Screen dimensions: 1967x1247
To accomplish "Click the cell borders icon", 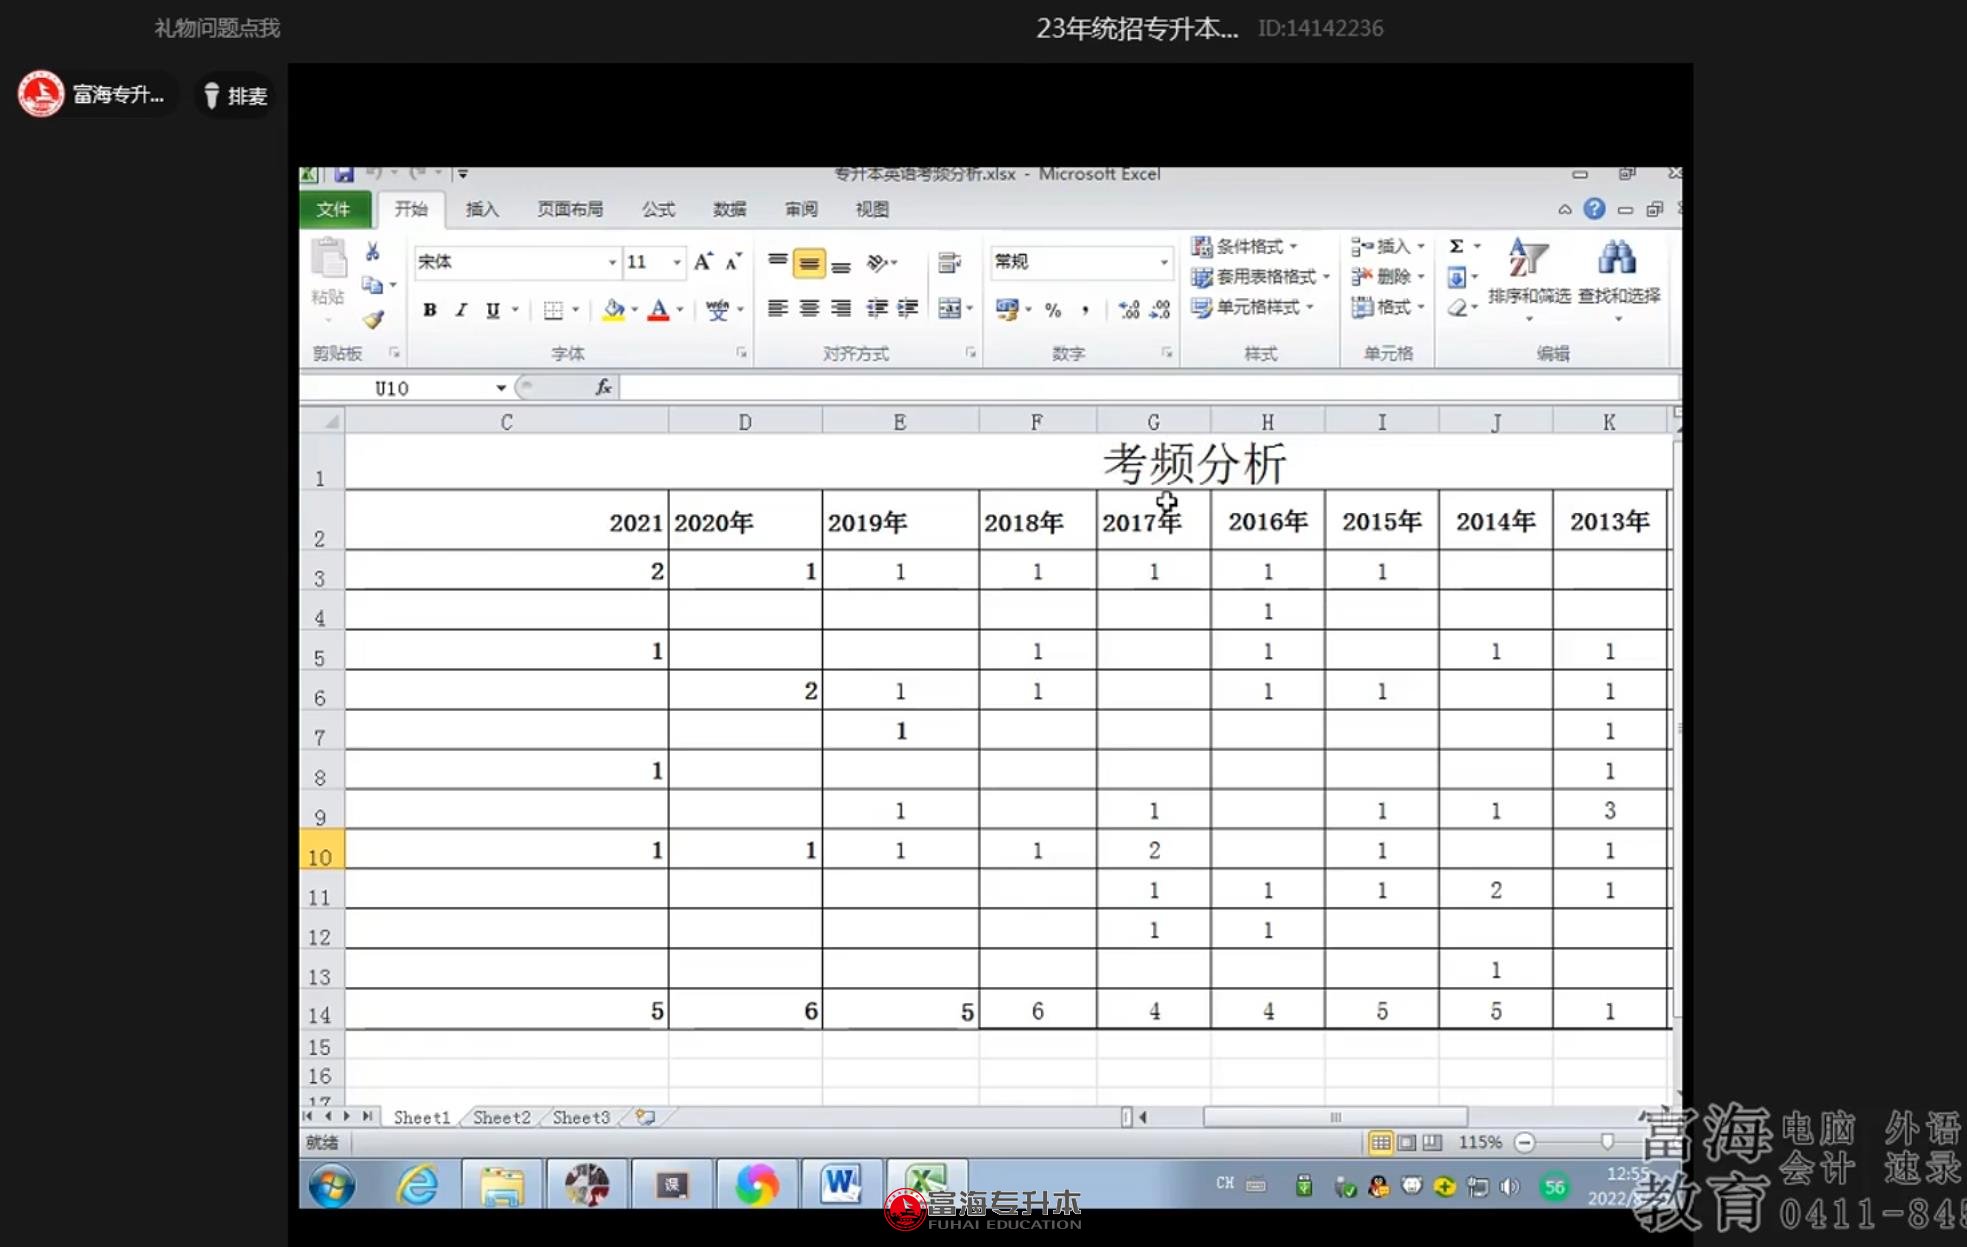I will (553, 310).
